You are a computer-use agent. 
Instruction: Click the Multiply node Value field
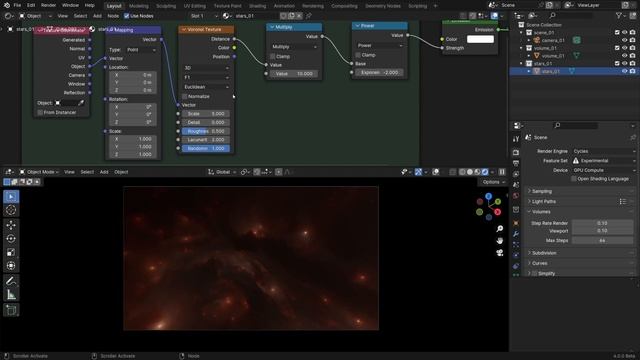coord(294,74)
